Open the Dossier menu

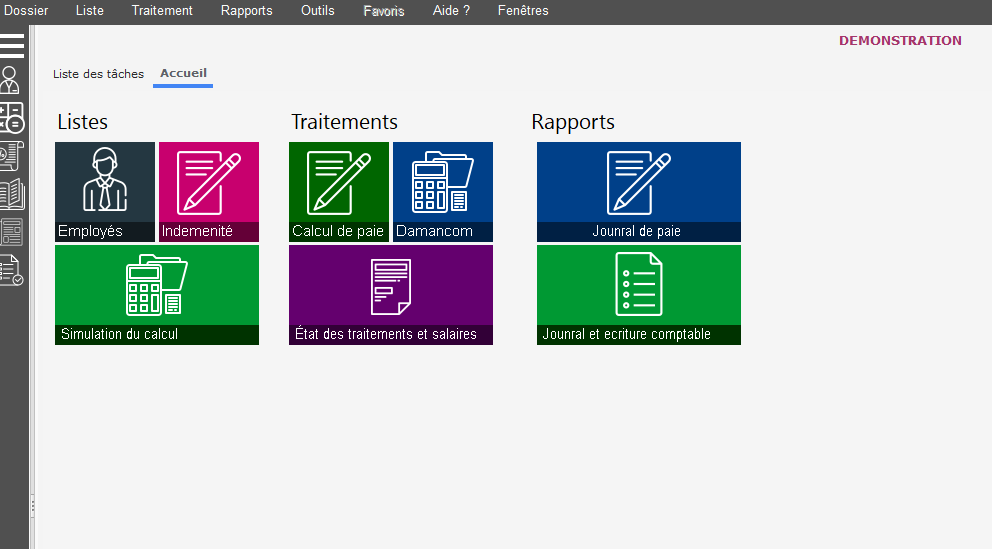26,11
